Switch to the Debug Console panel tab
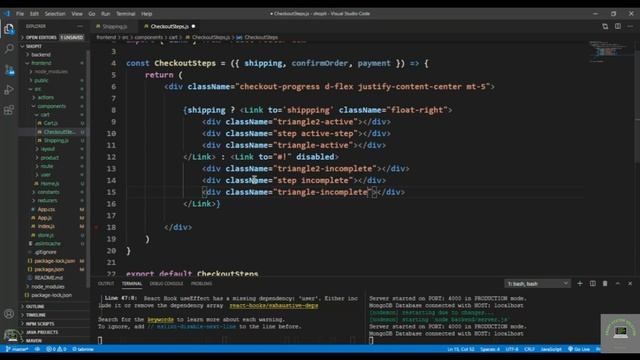640x360 pixels. point(166,283)
